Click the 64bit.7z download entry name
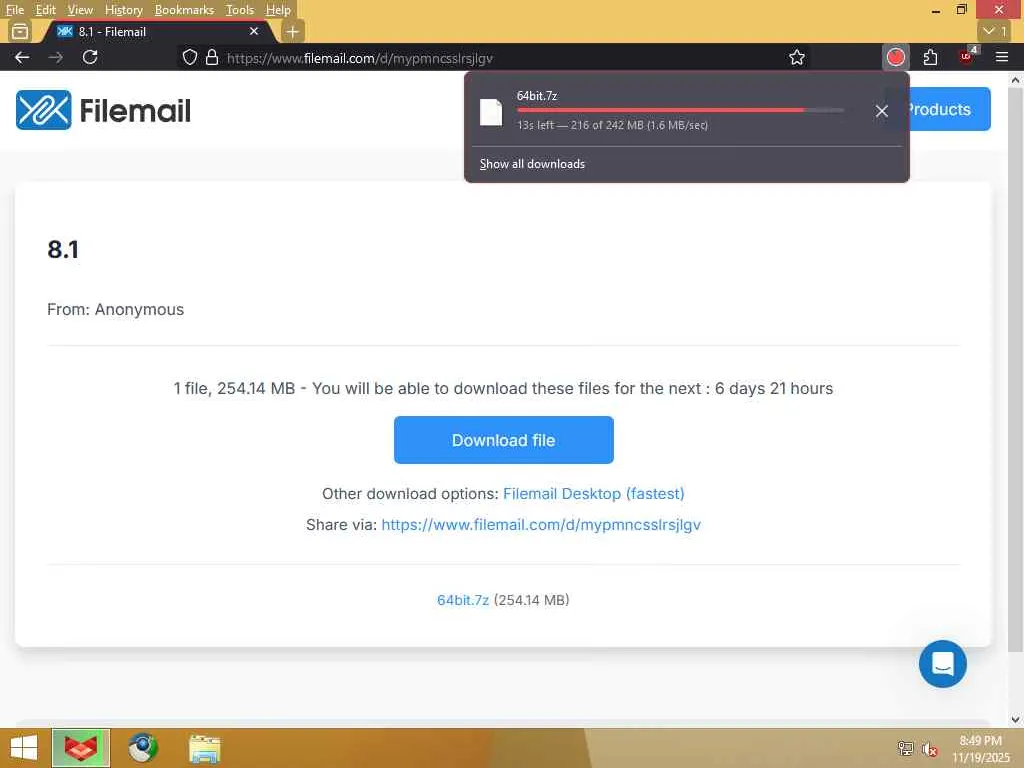Screen dimensions: 1024x768 point(537,96)
